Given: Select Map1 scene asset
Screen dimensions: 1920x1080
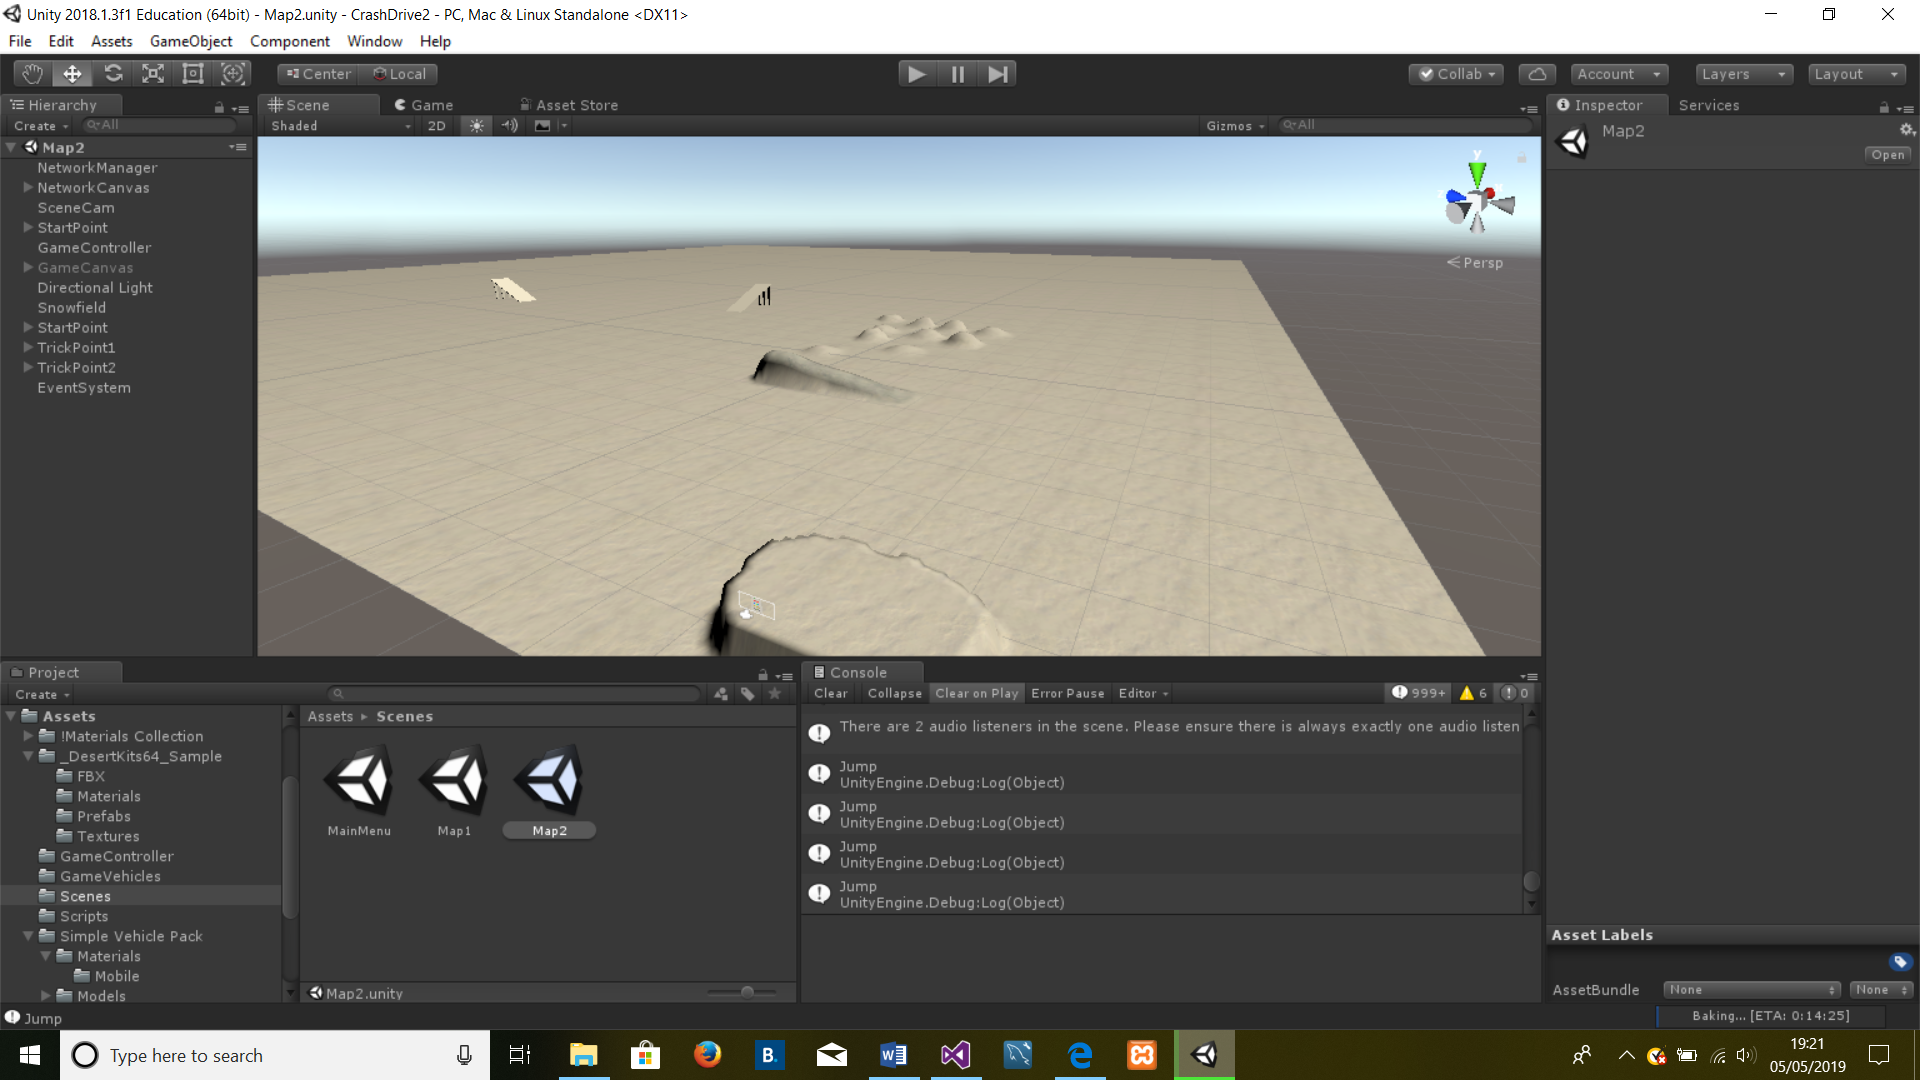Looking at the screenshot, I should tap(454, 790).
